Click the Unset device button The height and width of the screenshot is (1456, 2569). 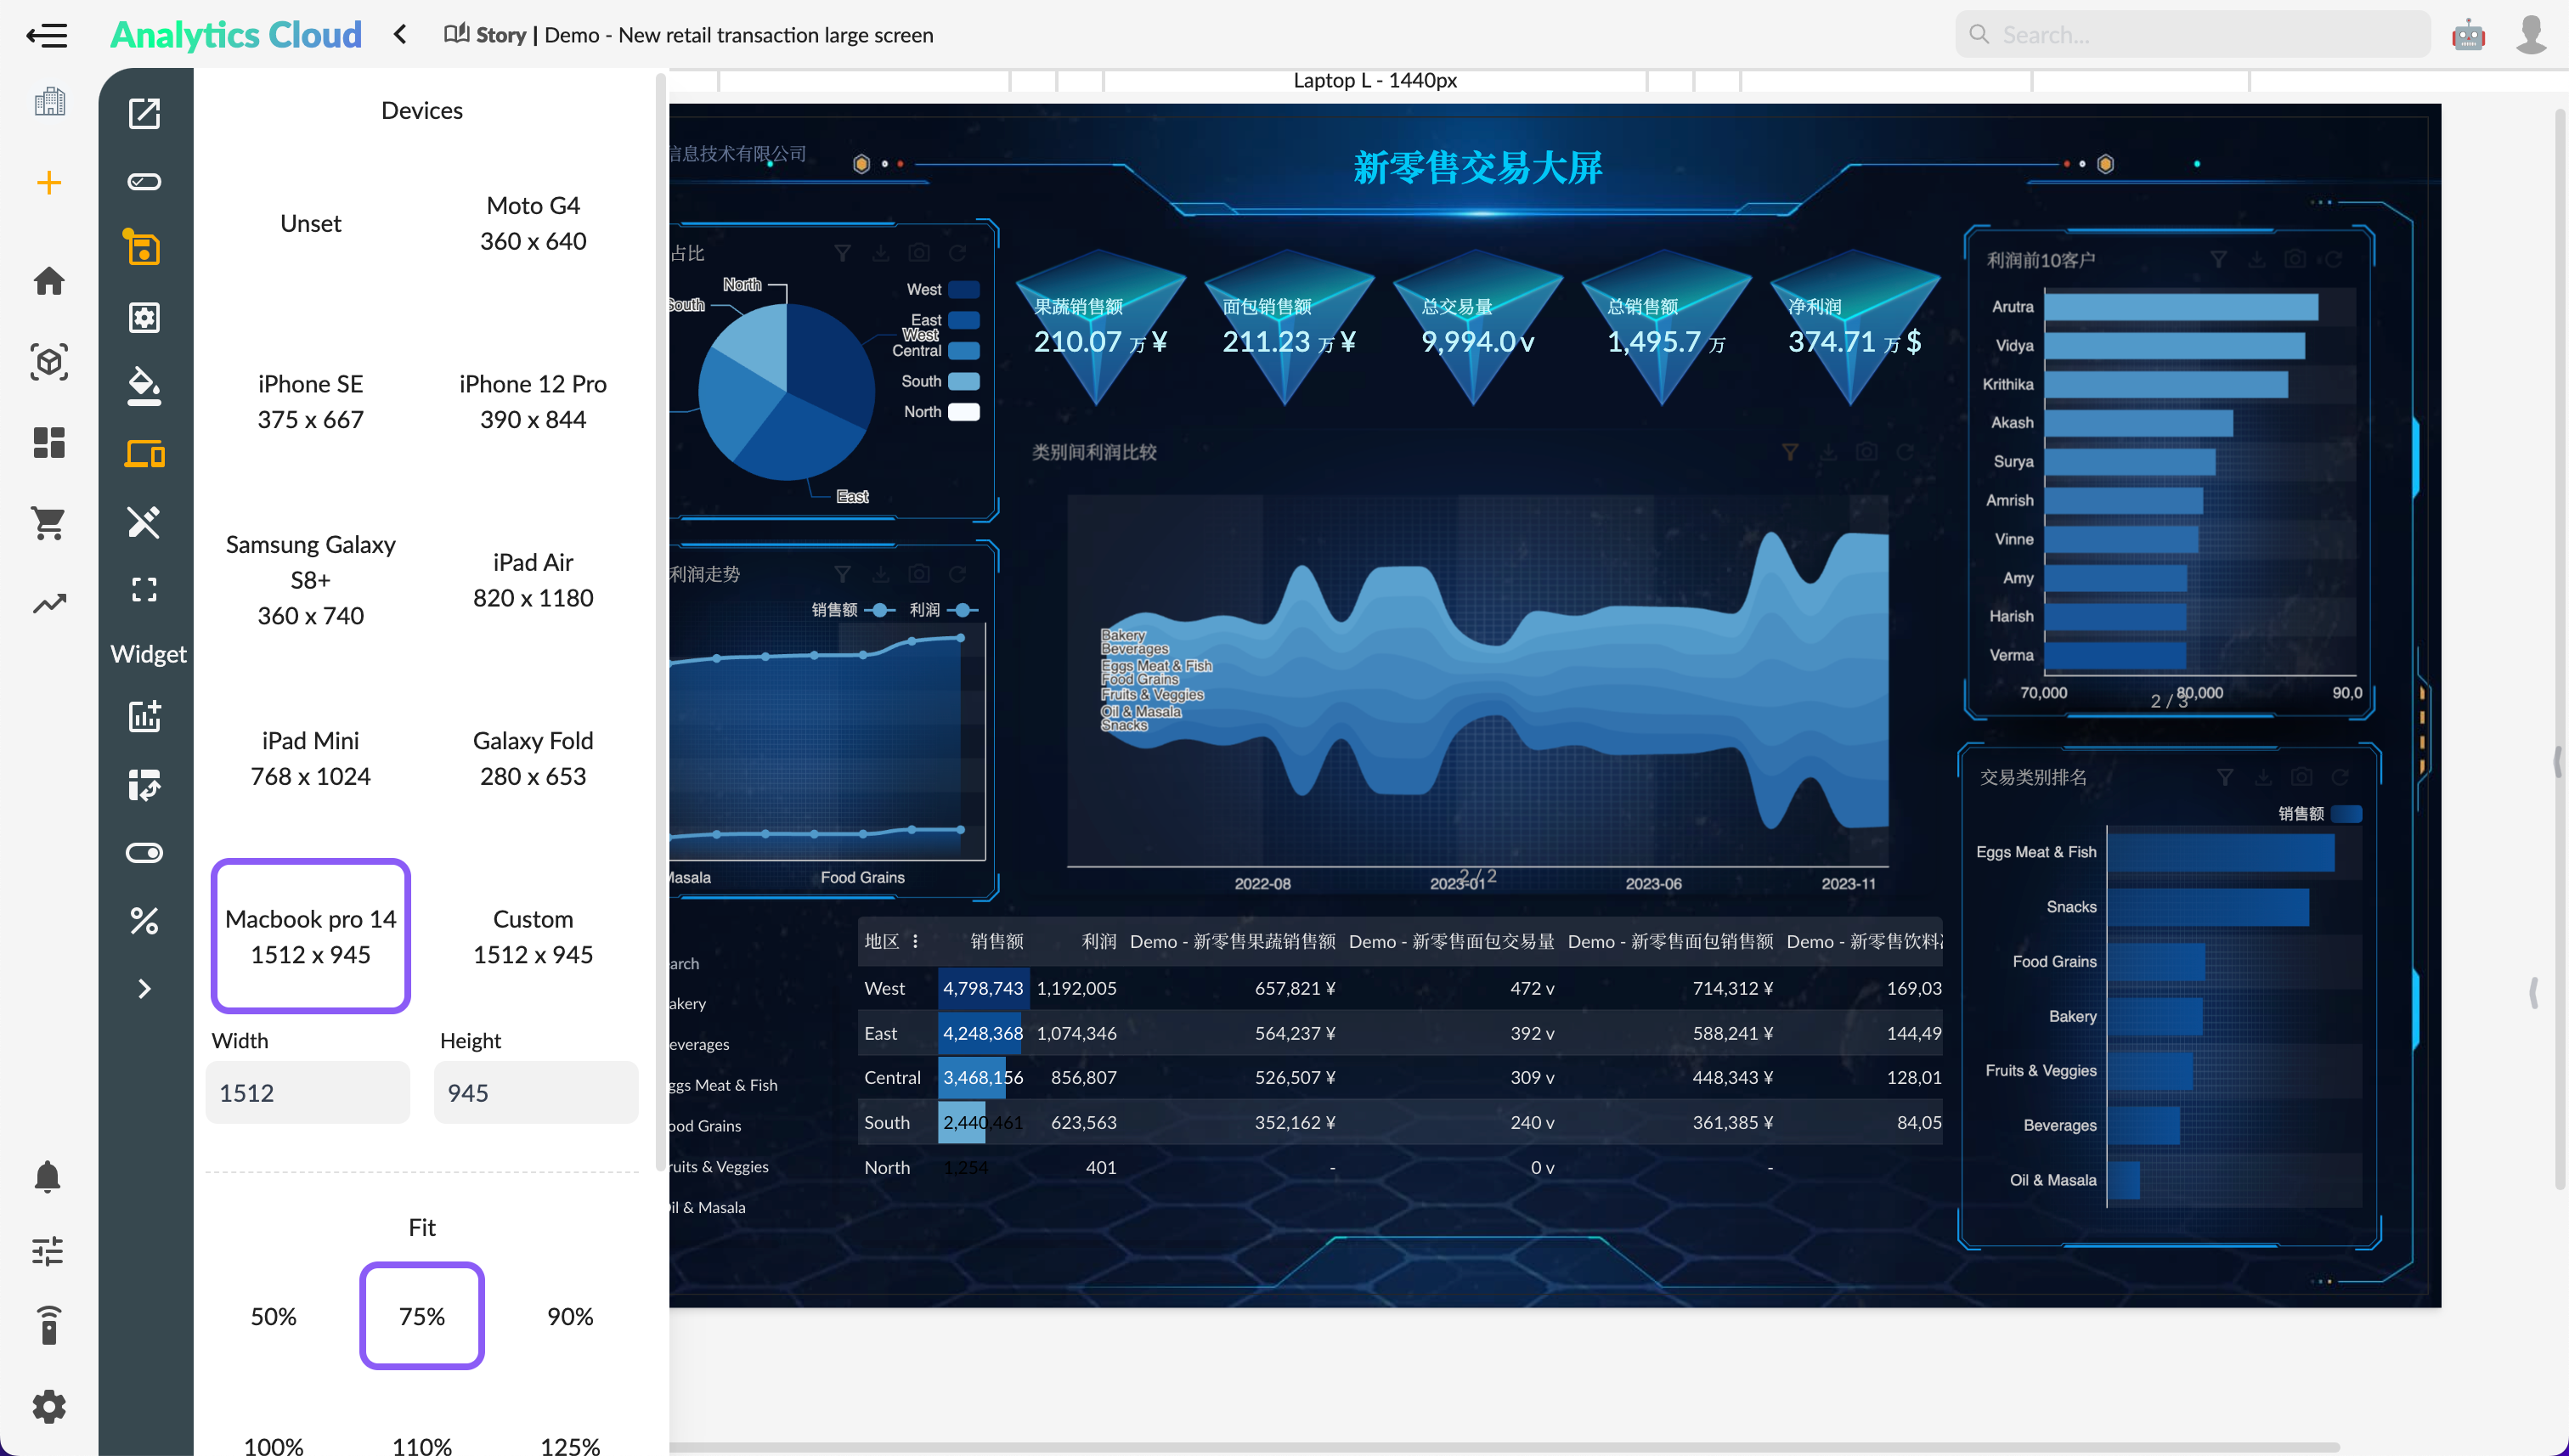(310, 223)
